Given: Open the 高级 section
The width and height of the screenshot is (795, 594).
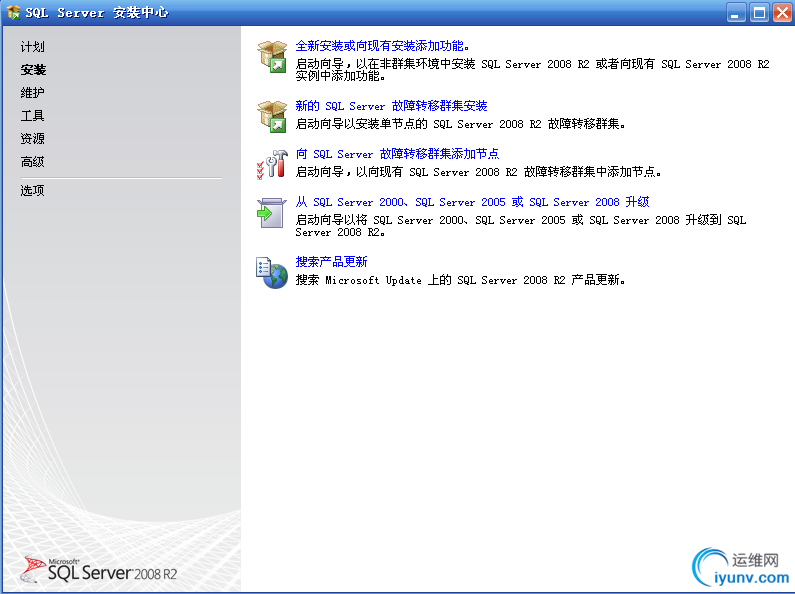Looking at the screenshot, I should [x=32, y=162].
